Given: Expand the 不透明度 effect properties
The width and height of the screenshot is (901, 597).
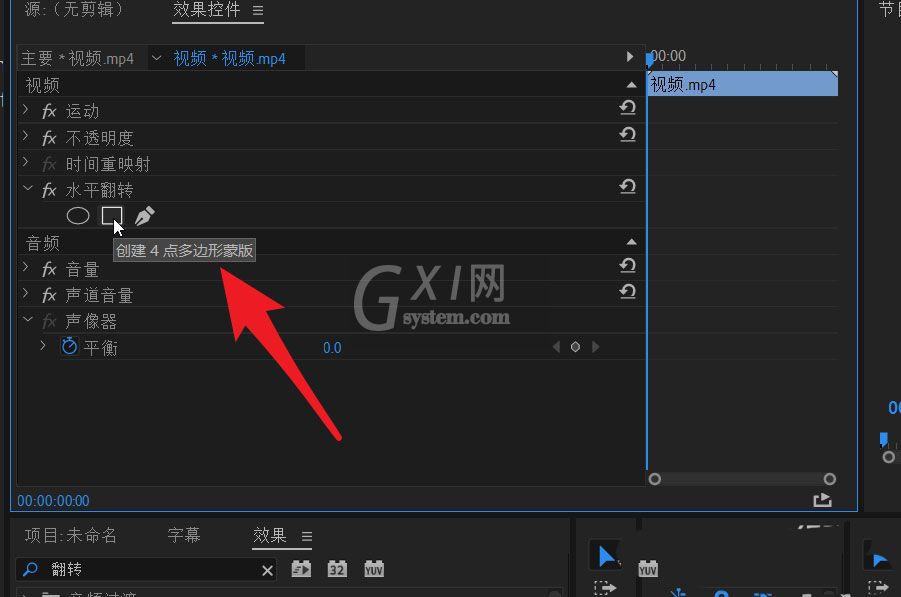Looking at the screenshot, I should (25, 136).
